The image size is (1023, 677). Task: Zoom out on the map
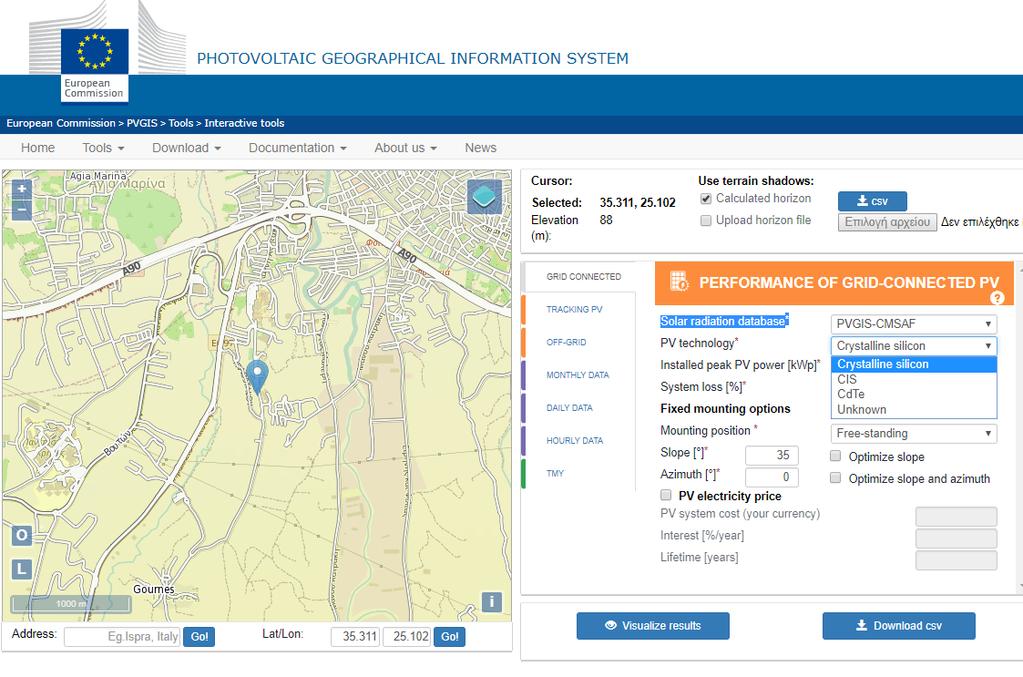[22, 209]
